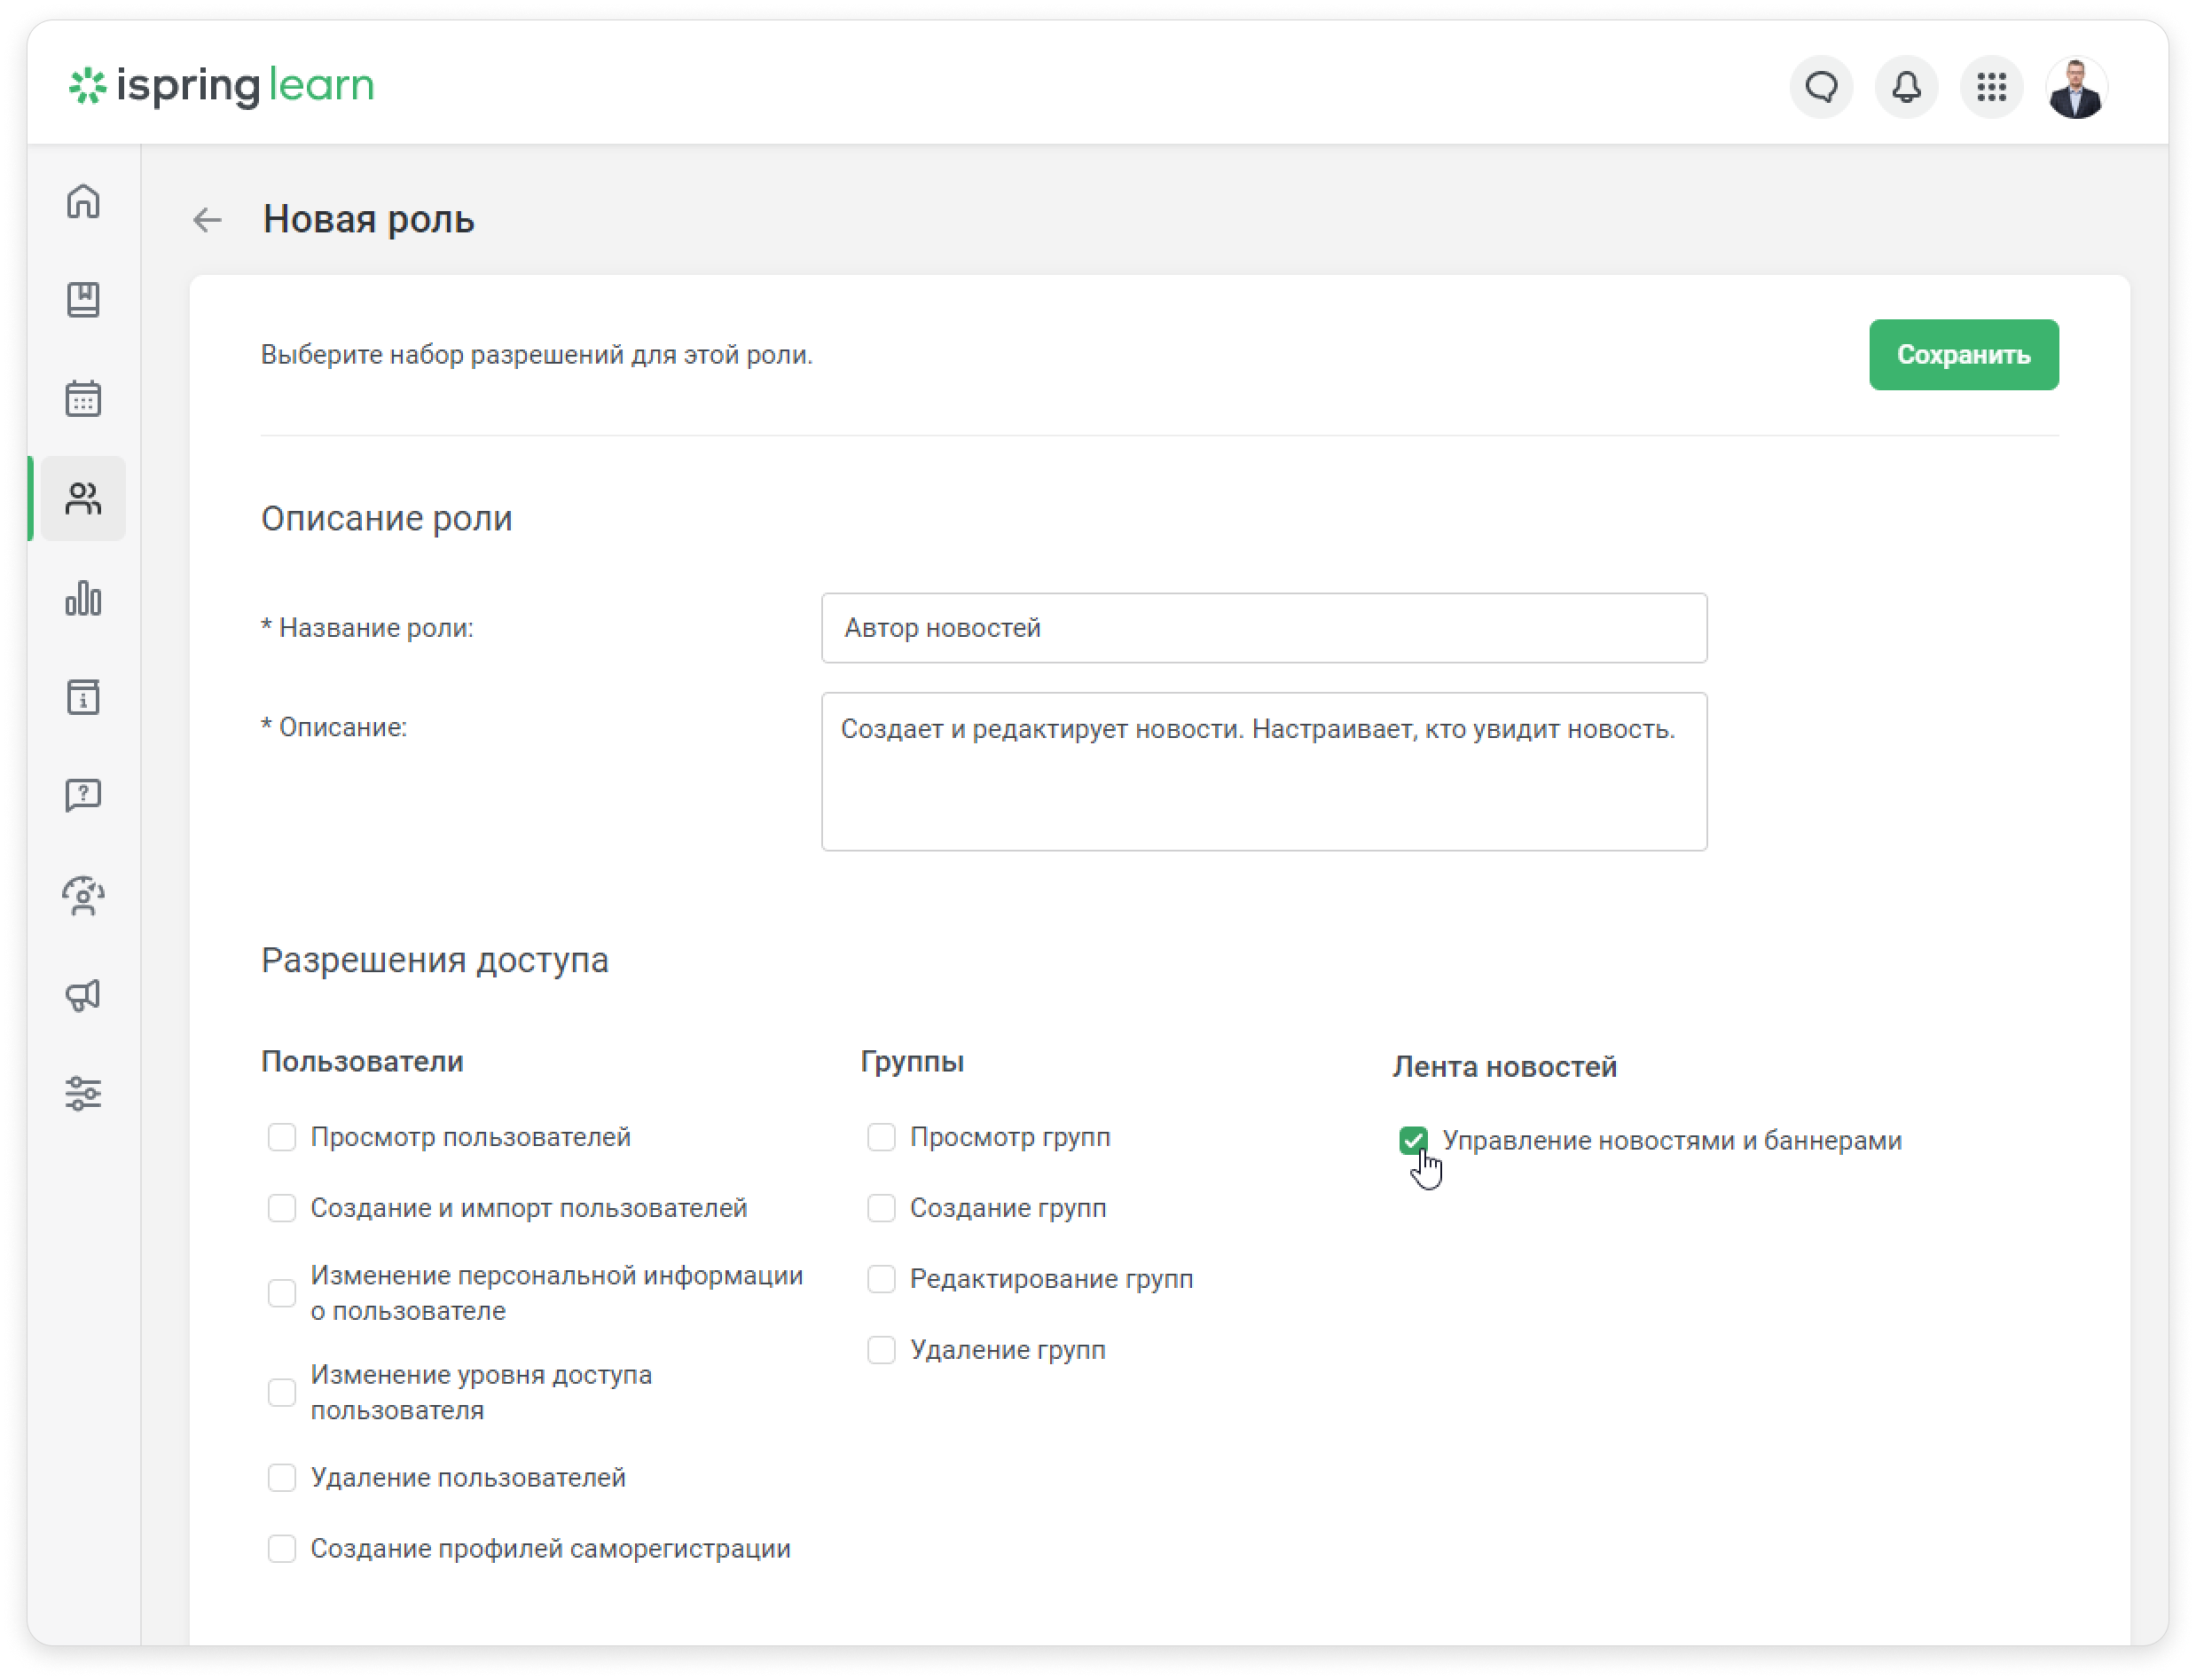Enable Просмотр пользователей checkbox

coord(282,1137)
